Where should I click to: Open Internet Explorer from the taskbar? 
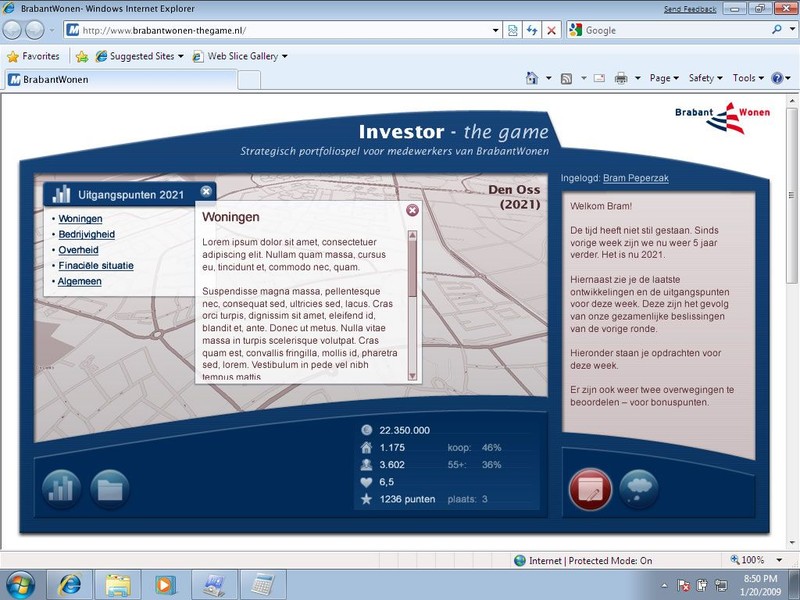click(x=70, y=582)
